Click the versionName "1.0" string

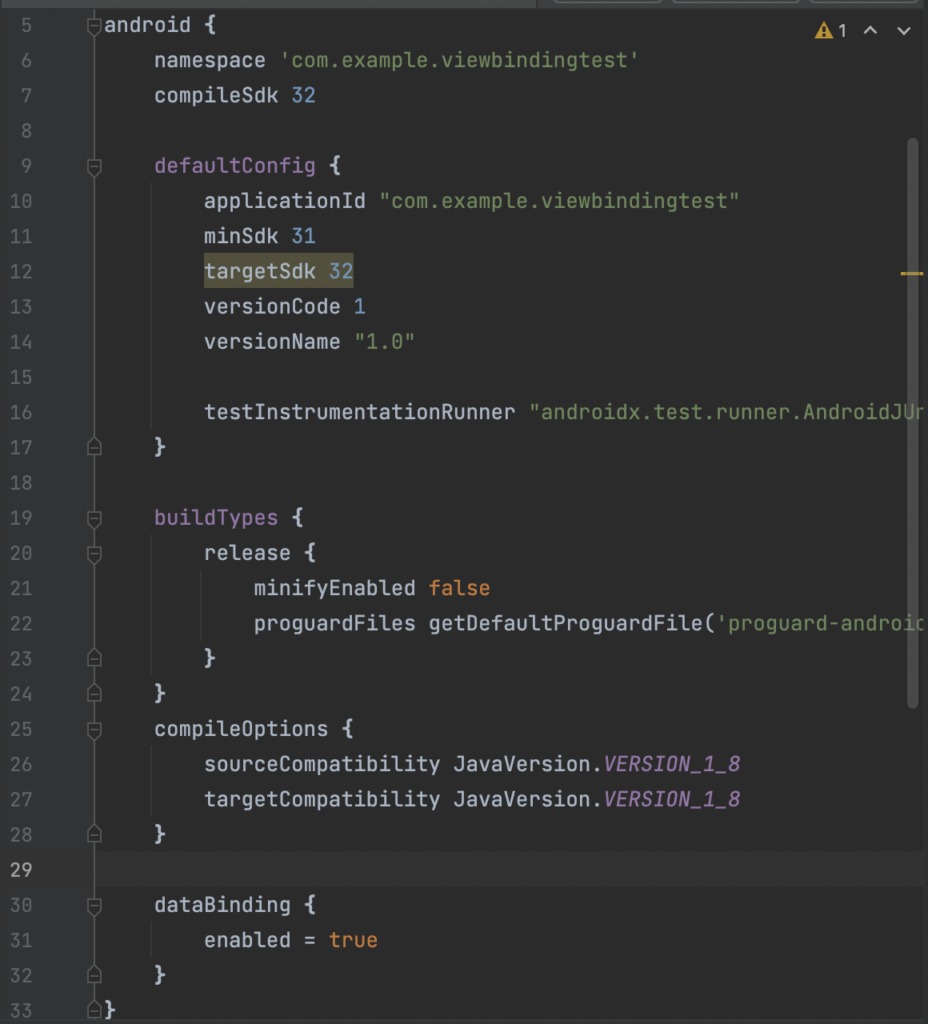pyautogui.click(x=384, y=342)
